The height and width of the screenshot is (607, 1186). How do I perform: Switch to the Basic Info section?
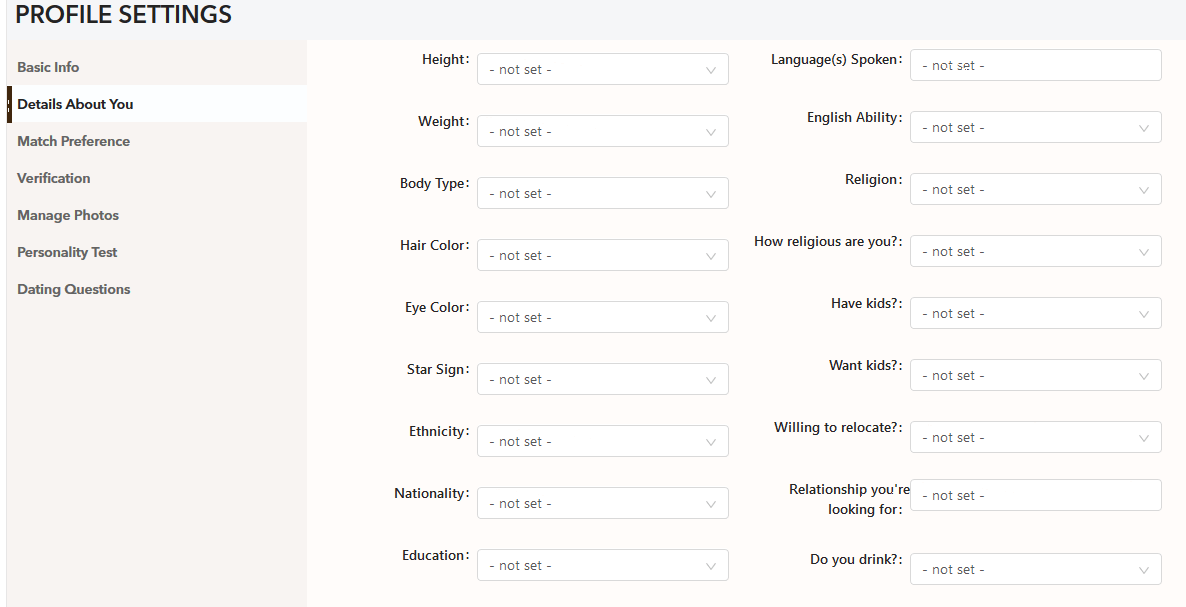click(48, 67)
